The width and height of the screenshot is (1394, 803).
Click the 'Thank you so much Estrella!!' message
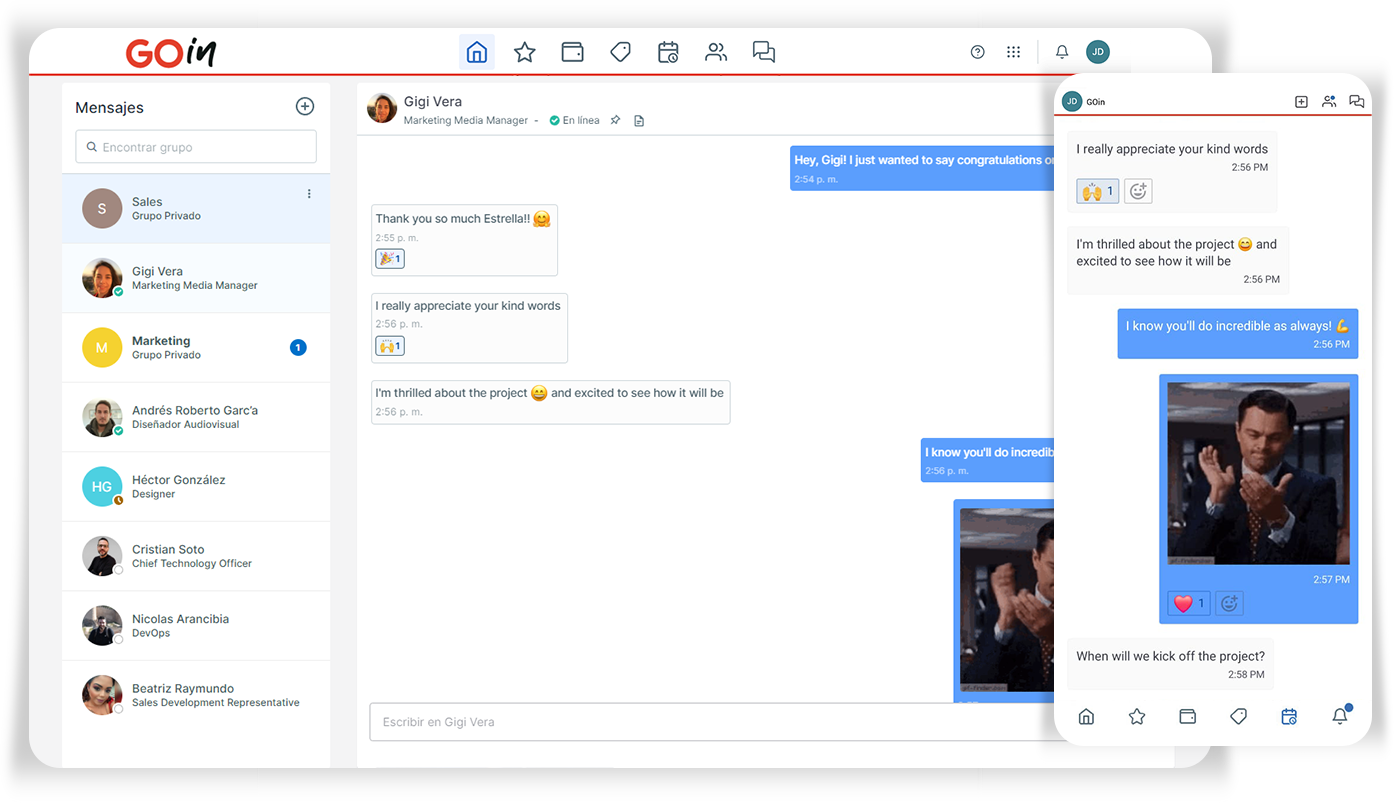464,240
